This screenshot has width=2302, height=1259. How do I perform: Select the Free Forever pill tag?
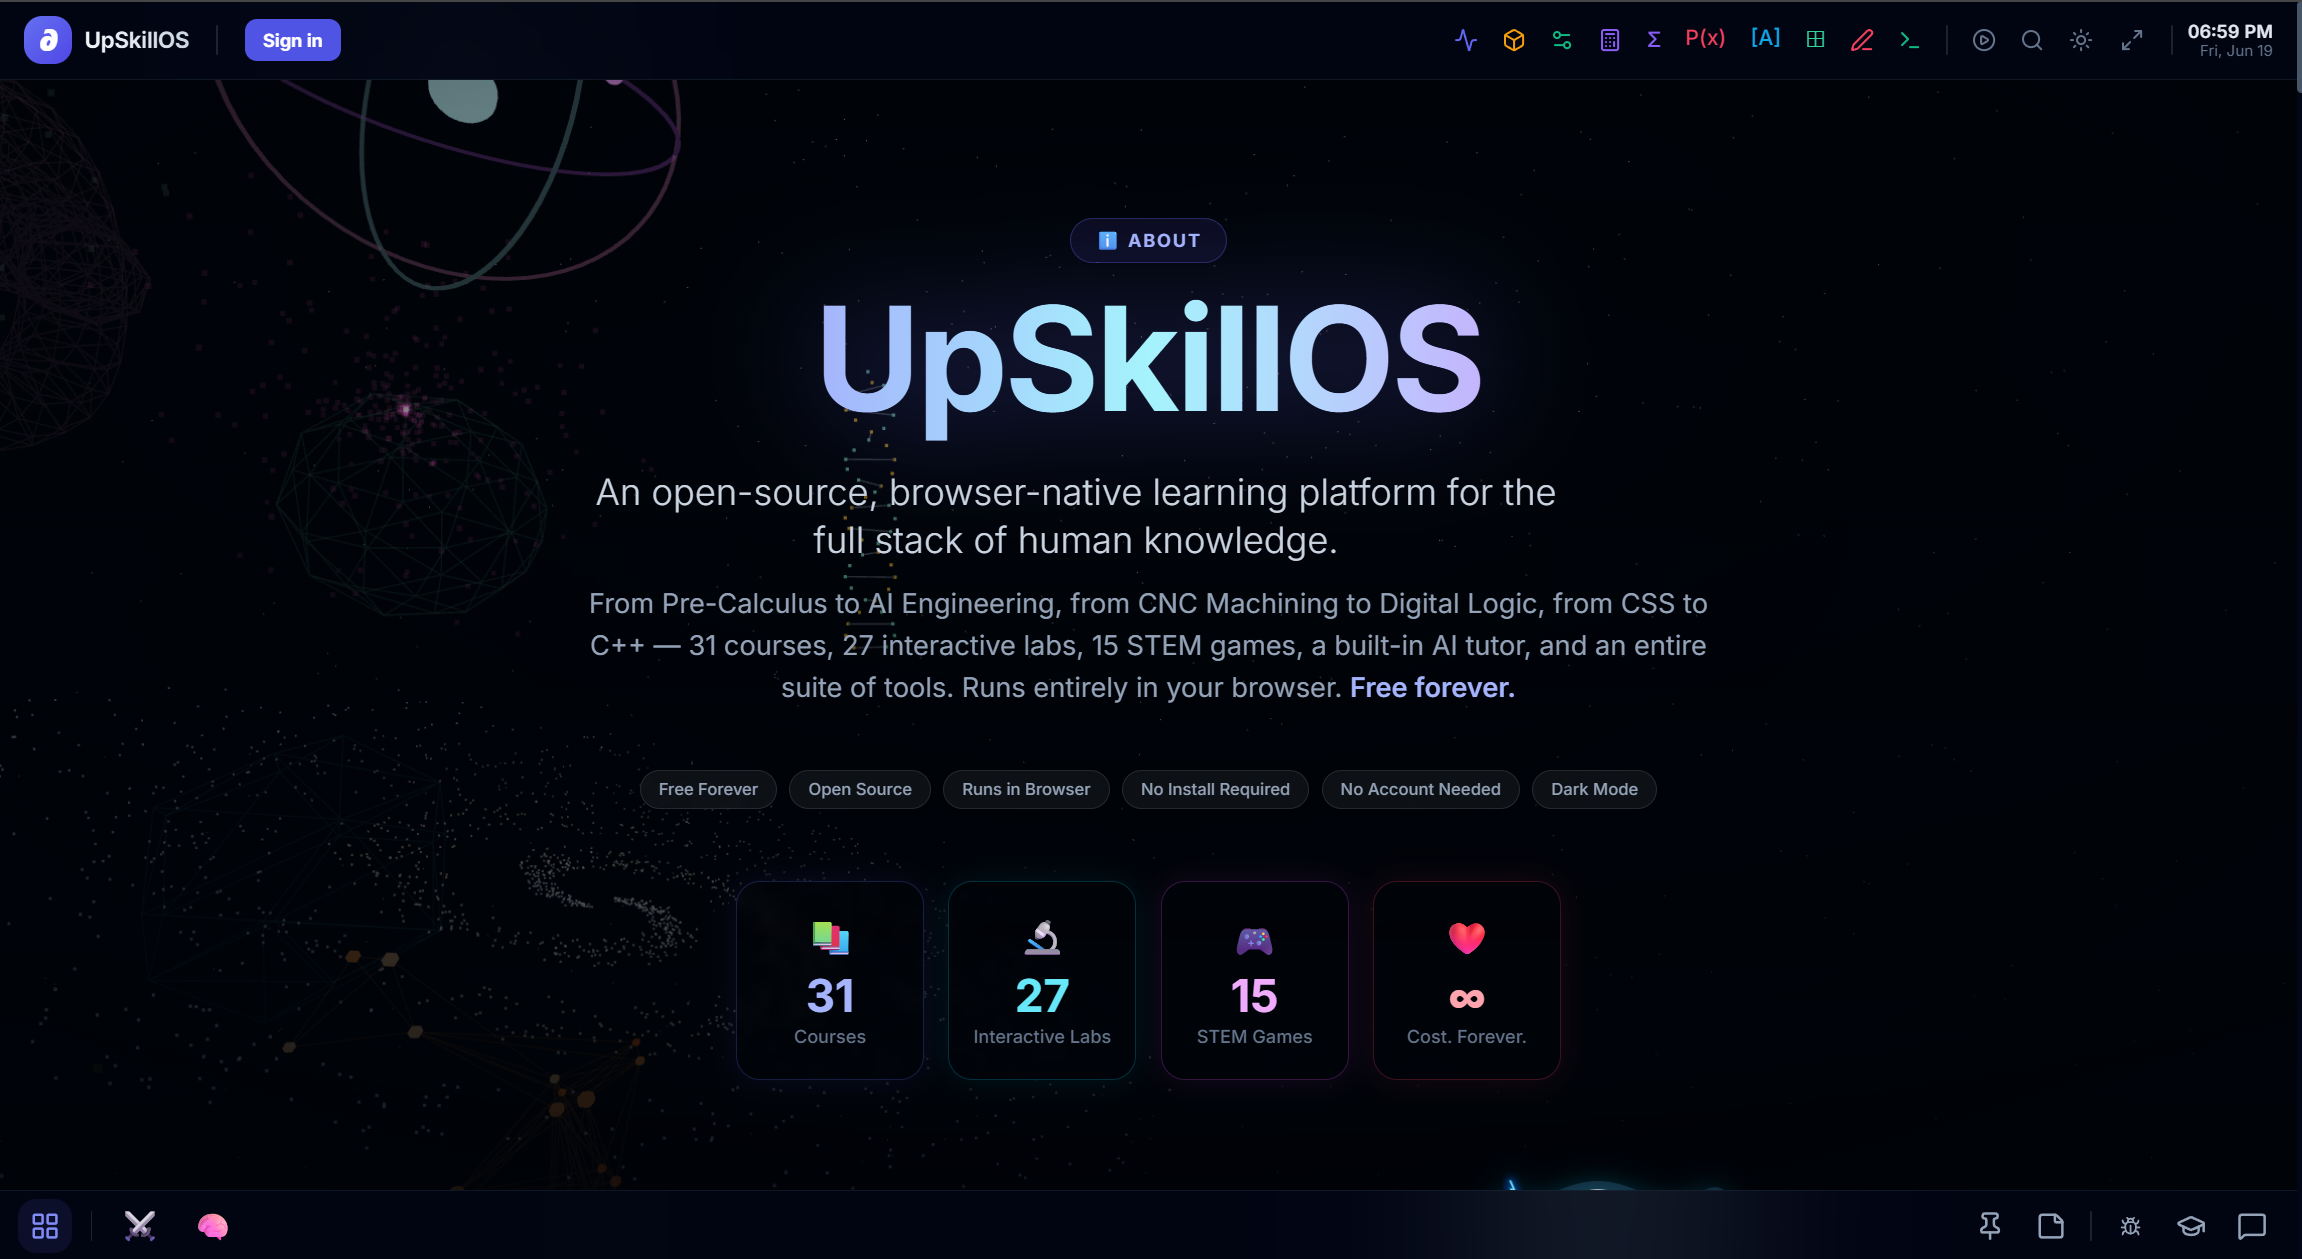point(708,789)
